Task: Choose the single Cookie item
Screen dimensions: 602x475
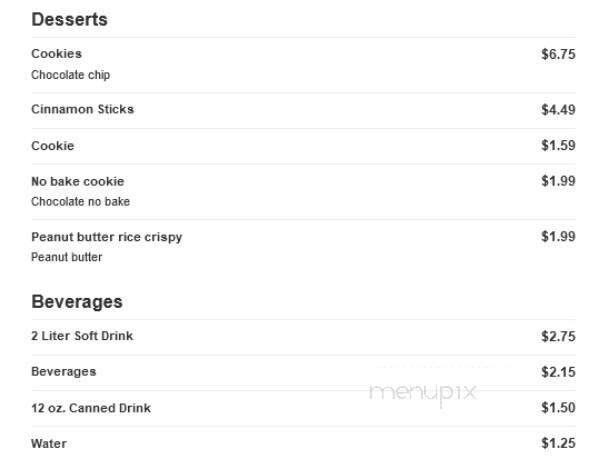Action: 53,146
